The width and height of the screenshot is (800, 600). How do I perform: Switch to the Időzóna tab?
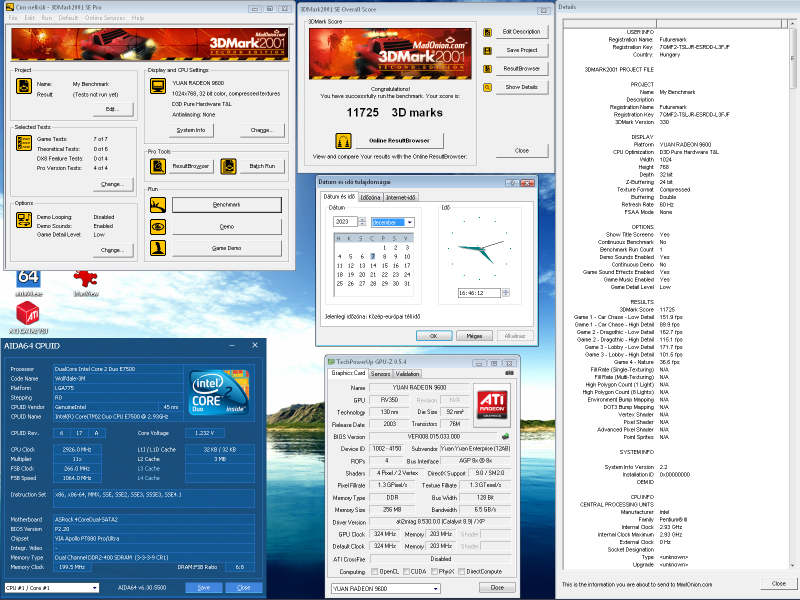coord(370,197)
